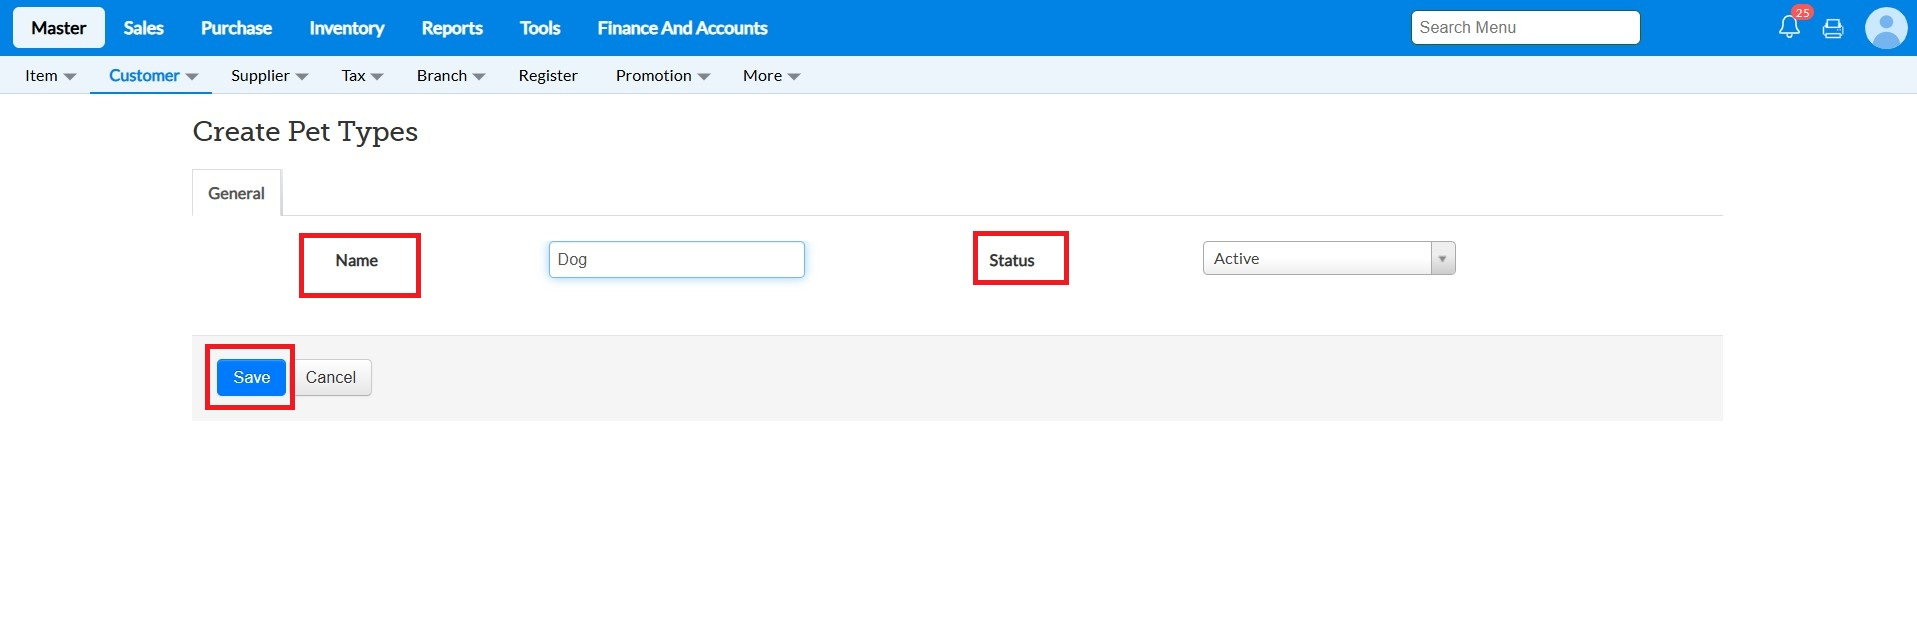Viewport: 1917px width, 638px height.
Task: Open the Master main menu
Action: [x=59, y=28]
